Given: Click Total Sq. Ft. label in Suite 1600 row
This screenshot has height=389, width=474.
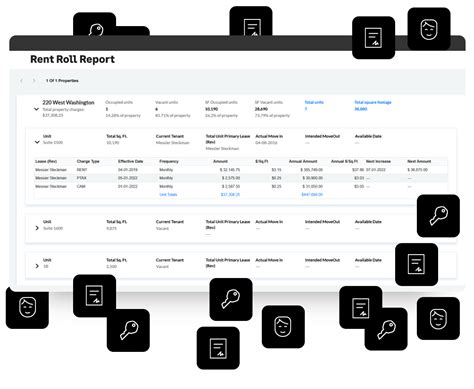Looking at the screenshot, I should (x=117, y=222).
